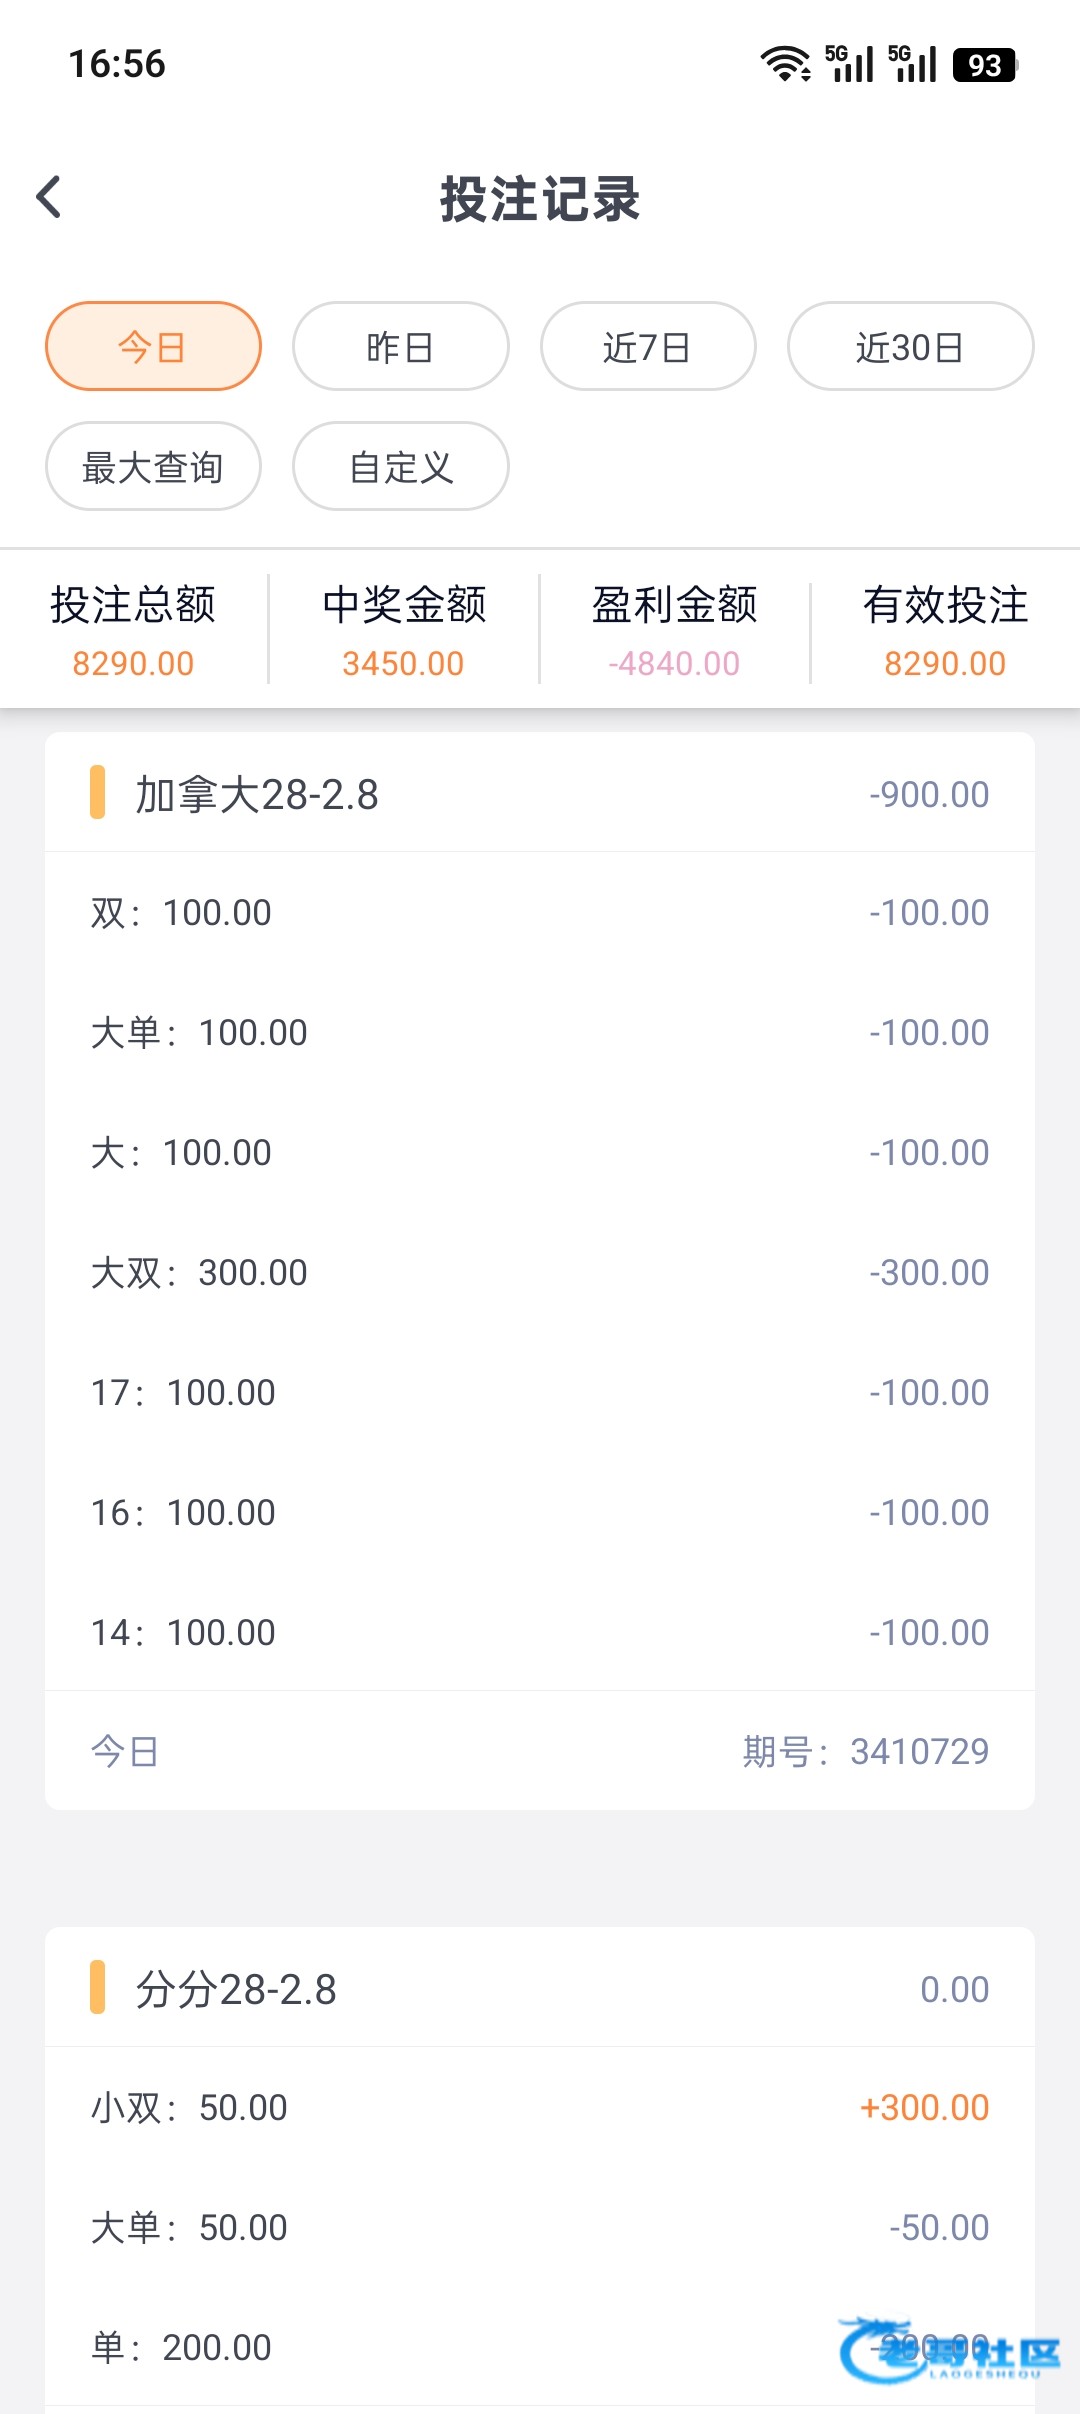Show records for 近30日
Image resolution: width=1080 pixels, height=2414 pixels.
[910, 347]
